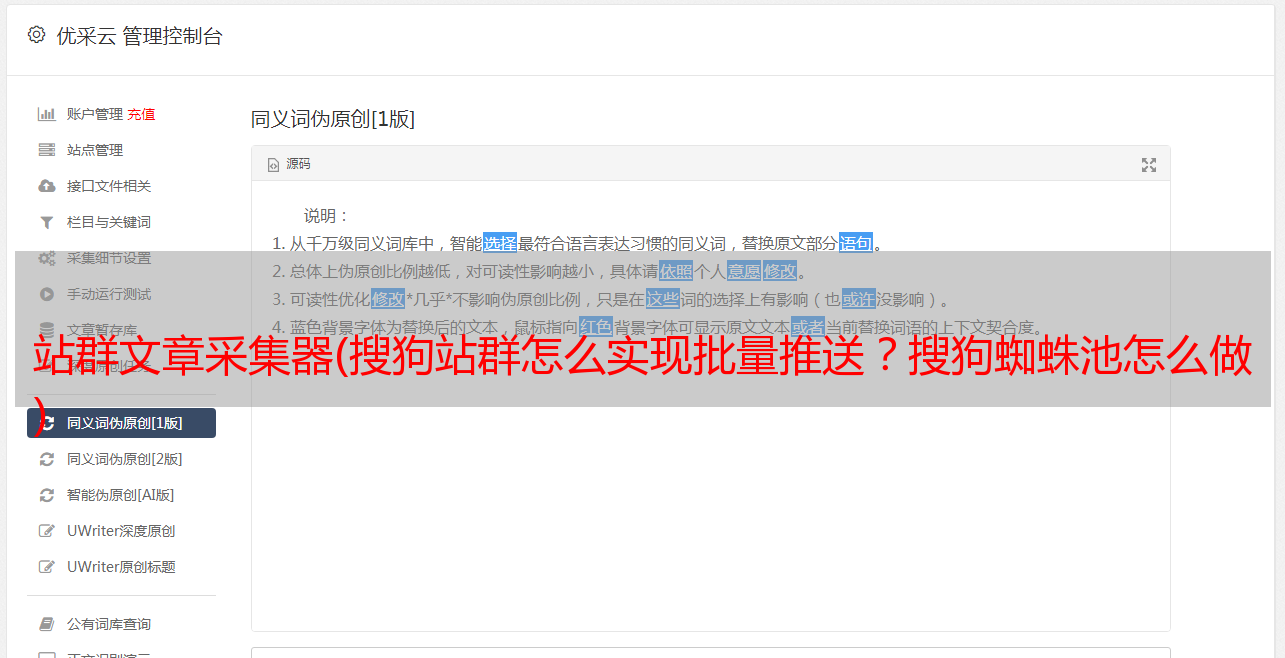The height and width of the screenshot is (658, 1285).
Task: Open the 站点管理 menu entry
Action: [121, 150]
